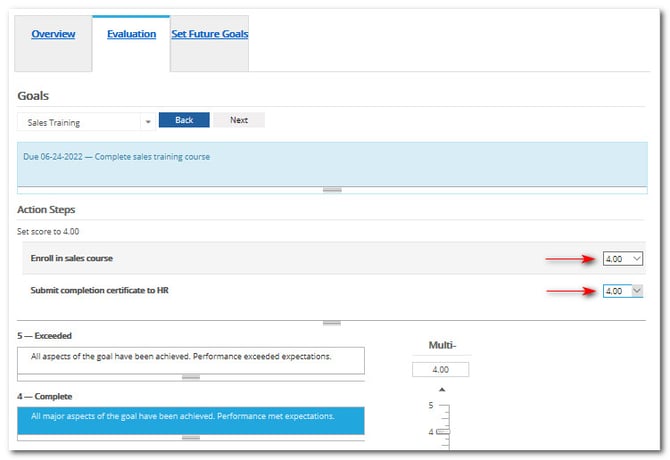Click resize grip under the Exceeded description
This screenshot has width=670, height=460.
click(191, 377)
